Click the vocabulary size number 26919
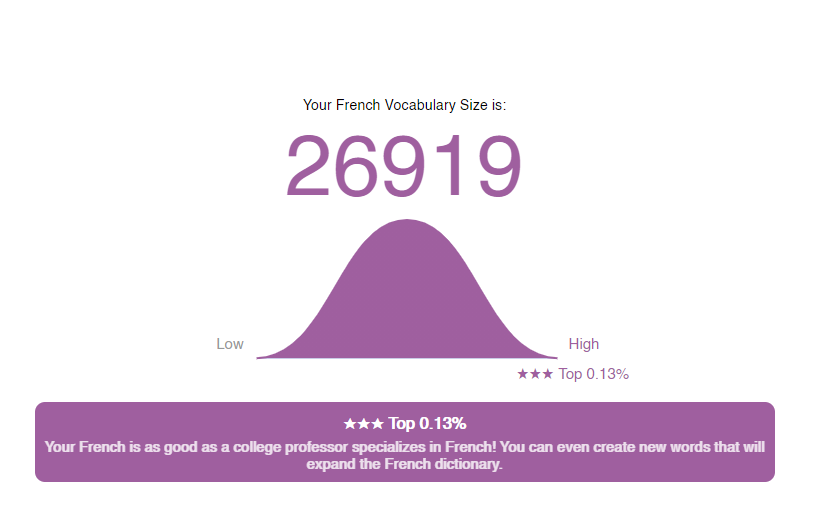827x505 pixels. pos(403,166)
